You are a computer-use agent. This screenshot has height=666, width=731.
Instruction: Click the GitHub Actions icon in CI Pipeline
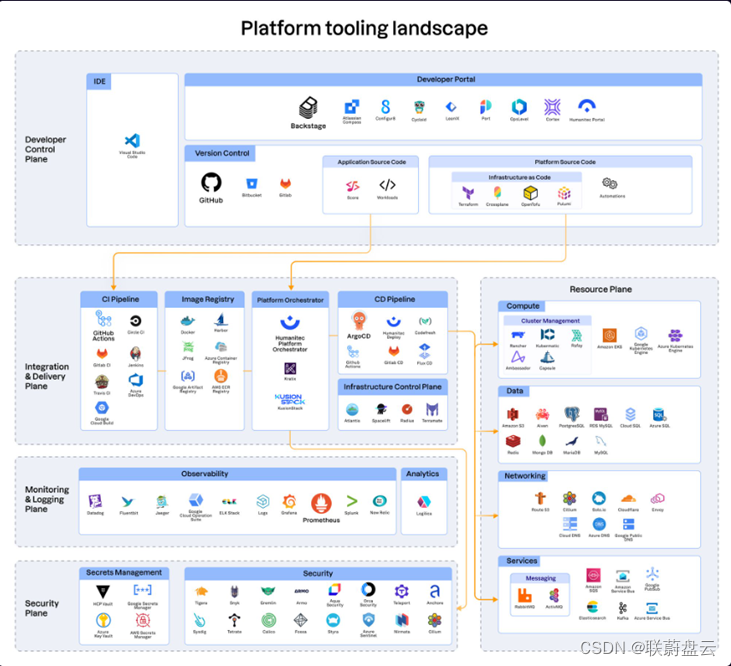click(x=103, y=319)
